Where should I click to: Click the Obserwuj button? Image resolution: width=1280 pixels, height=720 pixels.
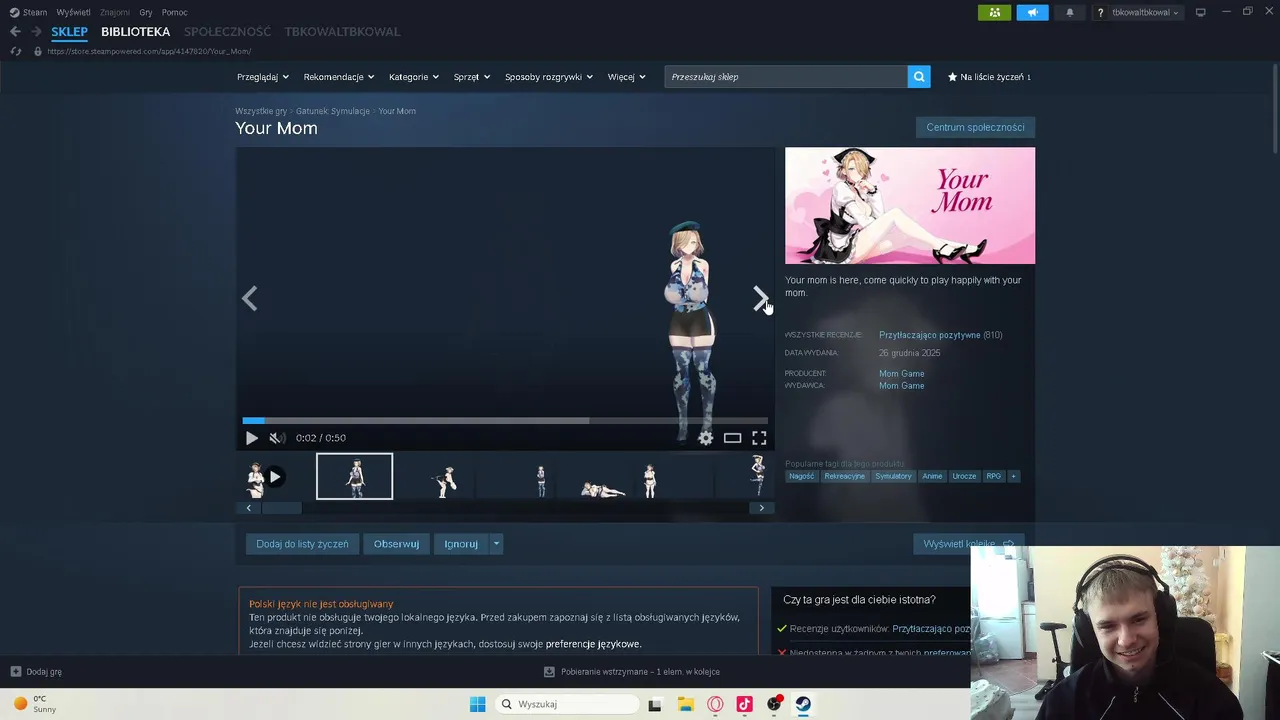396,544
